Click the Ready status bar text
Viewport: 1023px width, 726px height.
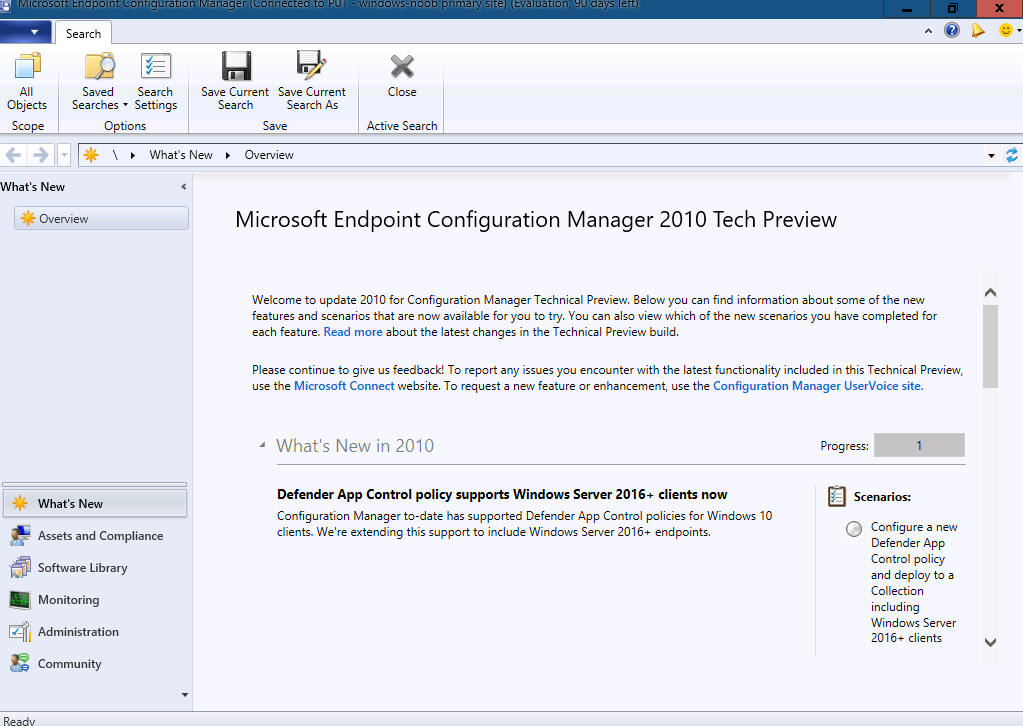pos(19,721)
